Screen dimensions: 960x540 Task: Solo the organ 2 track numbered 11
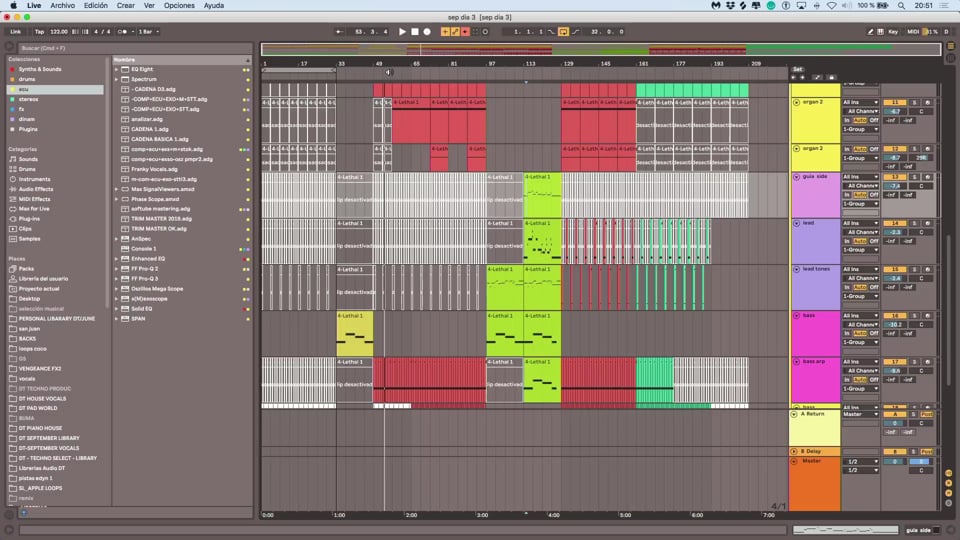(915, 102)
